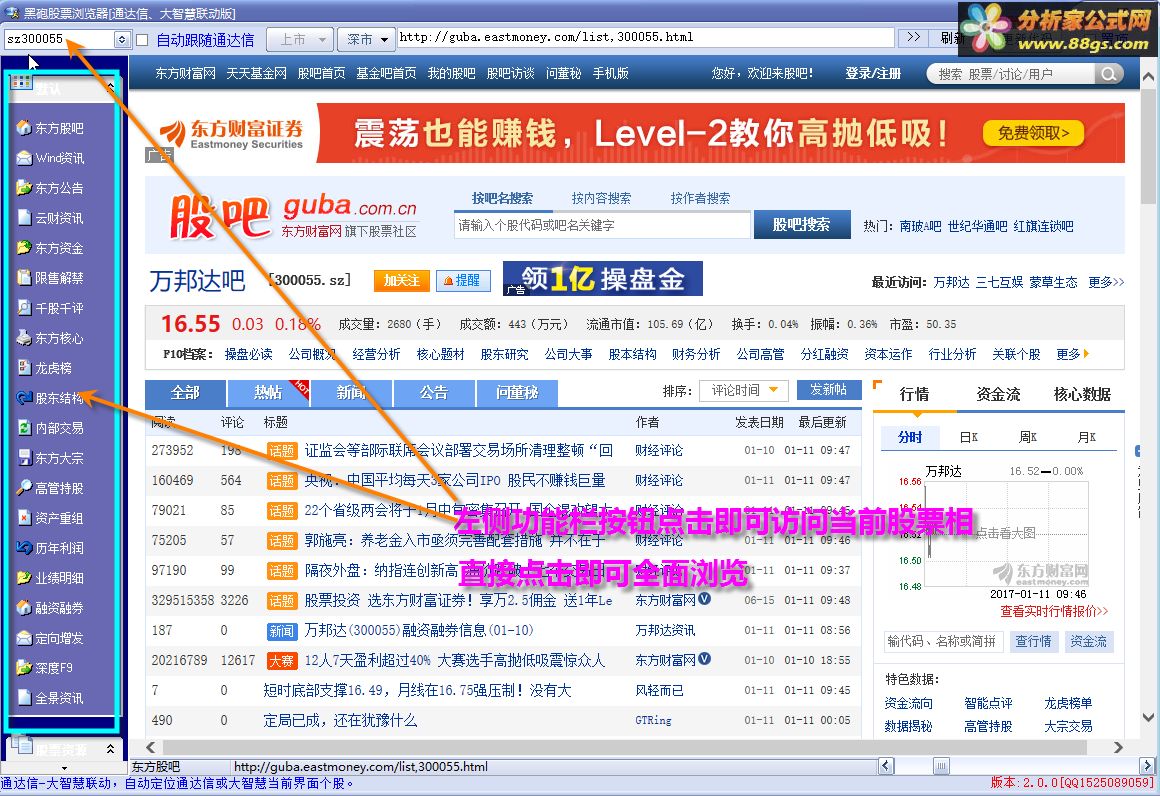Open 定向增发 sidebar item
This screenshot has height=796, width=1160.
50,638
